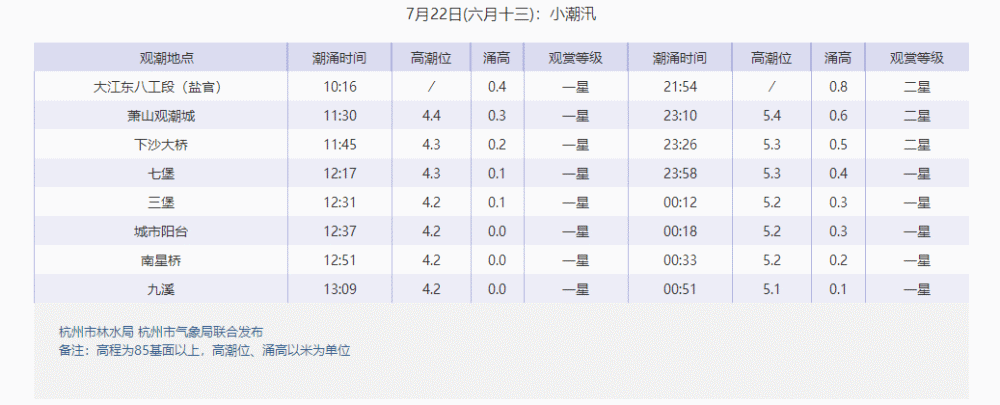The image size is (1000, 405).
Task: Click '0.2' in the 下沙大桥 row
Action: (x=497, y=145)
